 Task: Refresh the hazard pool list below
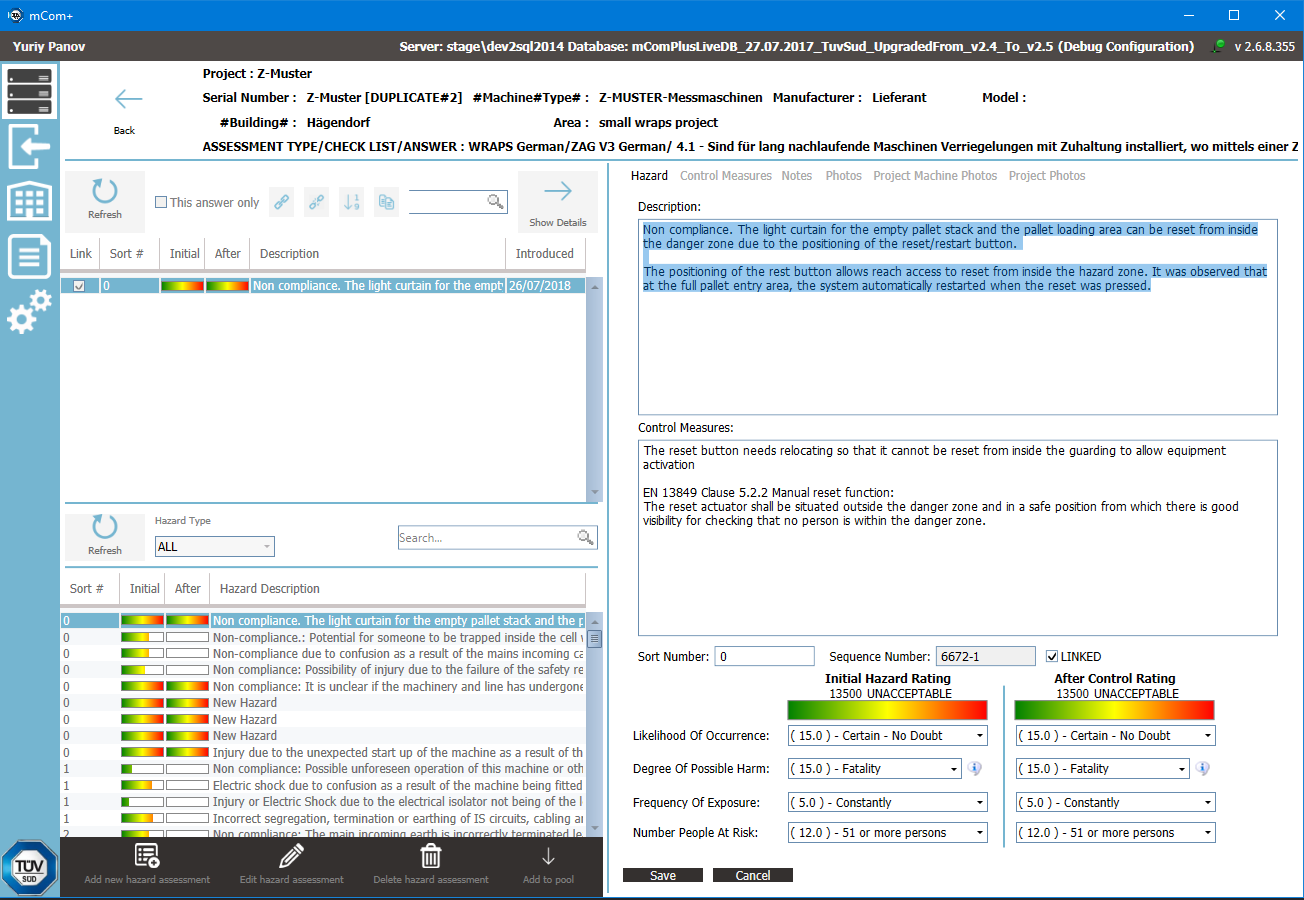(x=105, y=535)
